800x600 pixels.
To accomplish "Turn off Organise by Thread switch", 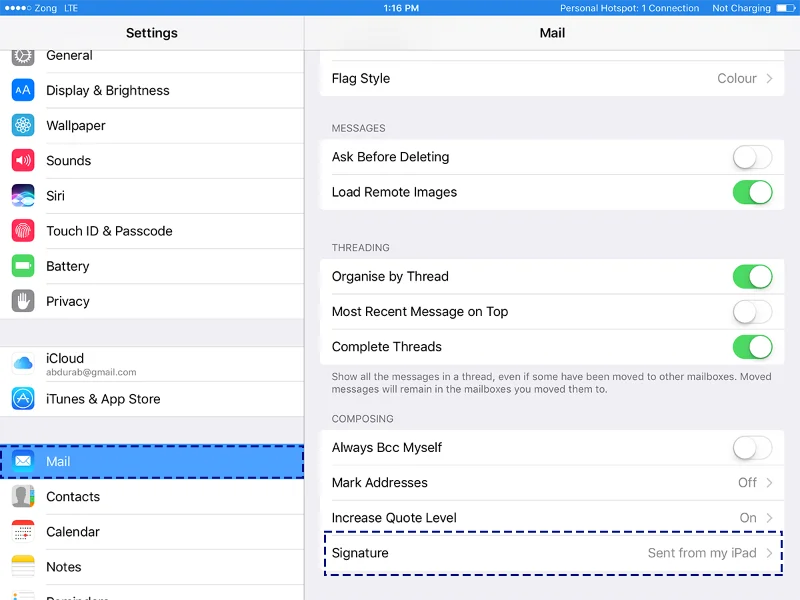I will [x=752, y=277].
